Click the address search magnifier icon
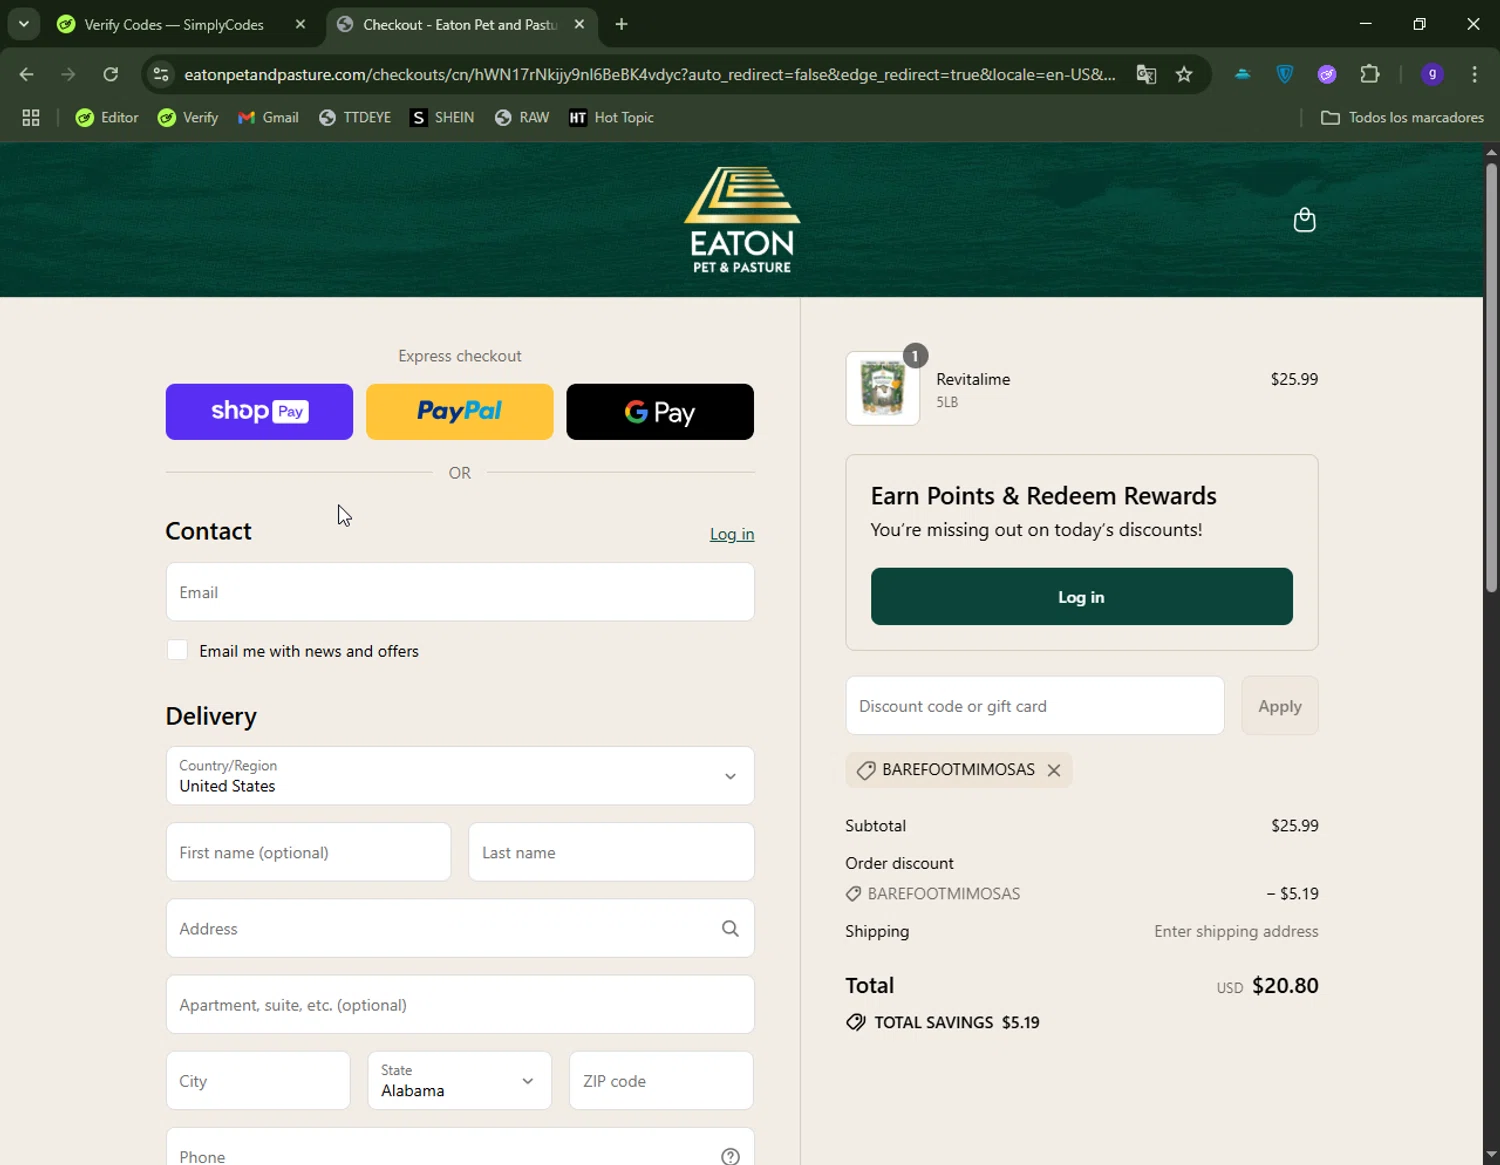 730,929
